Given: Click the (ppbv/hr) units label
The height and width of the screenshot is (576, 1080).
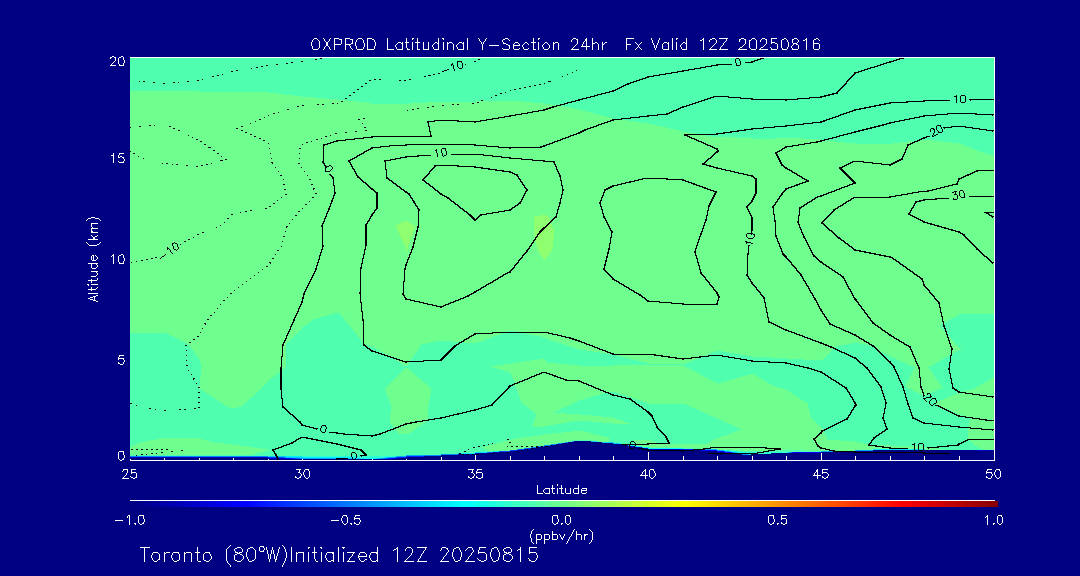Looking at the screenshot, I should [561, 536].
